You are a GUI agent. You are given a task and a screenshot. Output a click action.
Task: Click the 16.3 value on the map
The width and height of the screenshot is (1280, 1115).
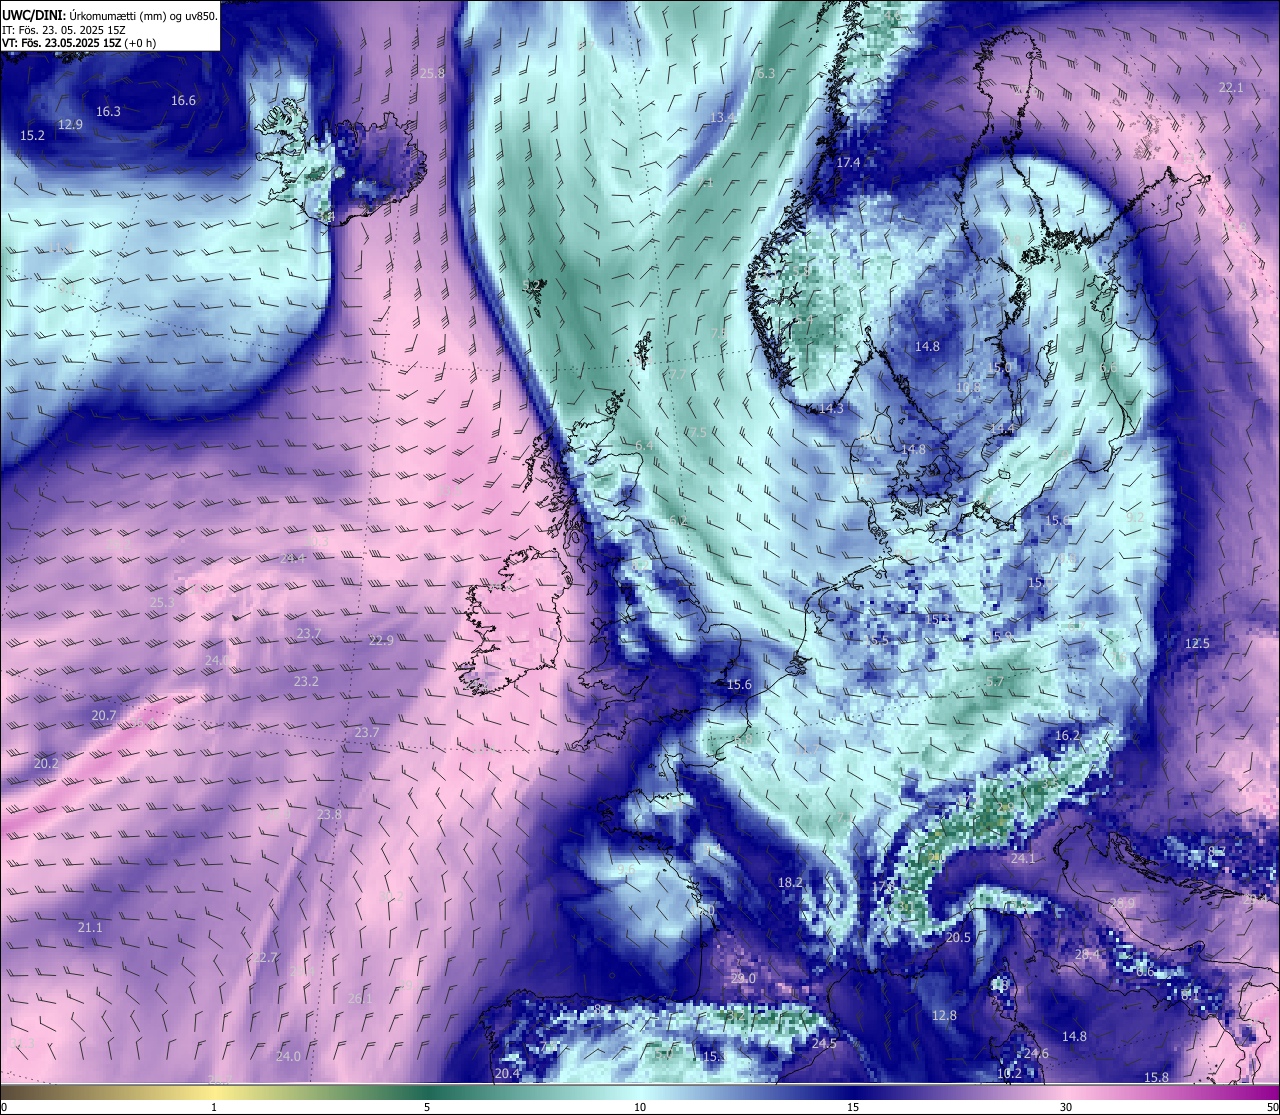pyautogui.click(x=108, y=111)
